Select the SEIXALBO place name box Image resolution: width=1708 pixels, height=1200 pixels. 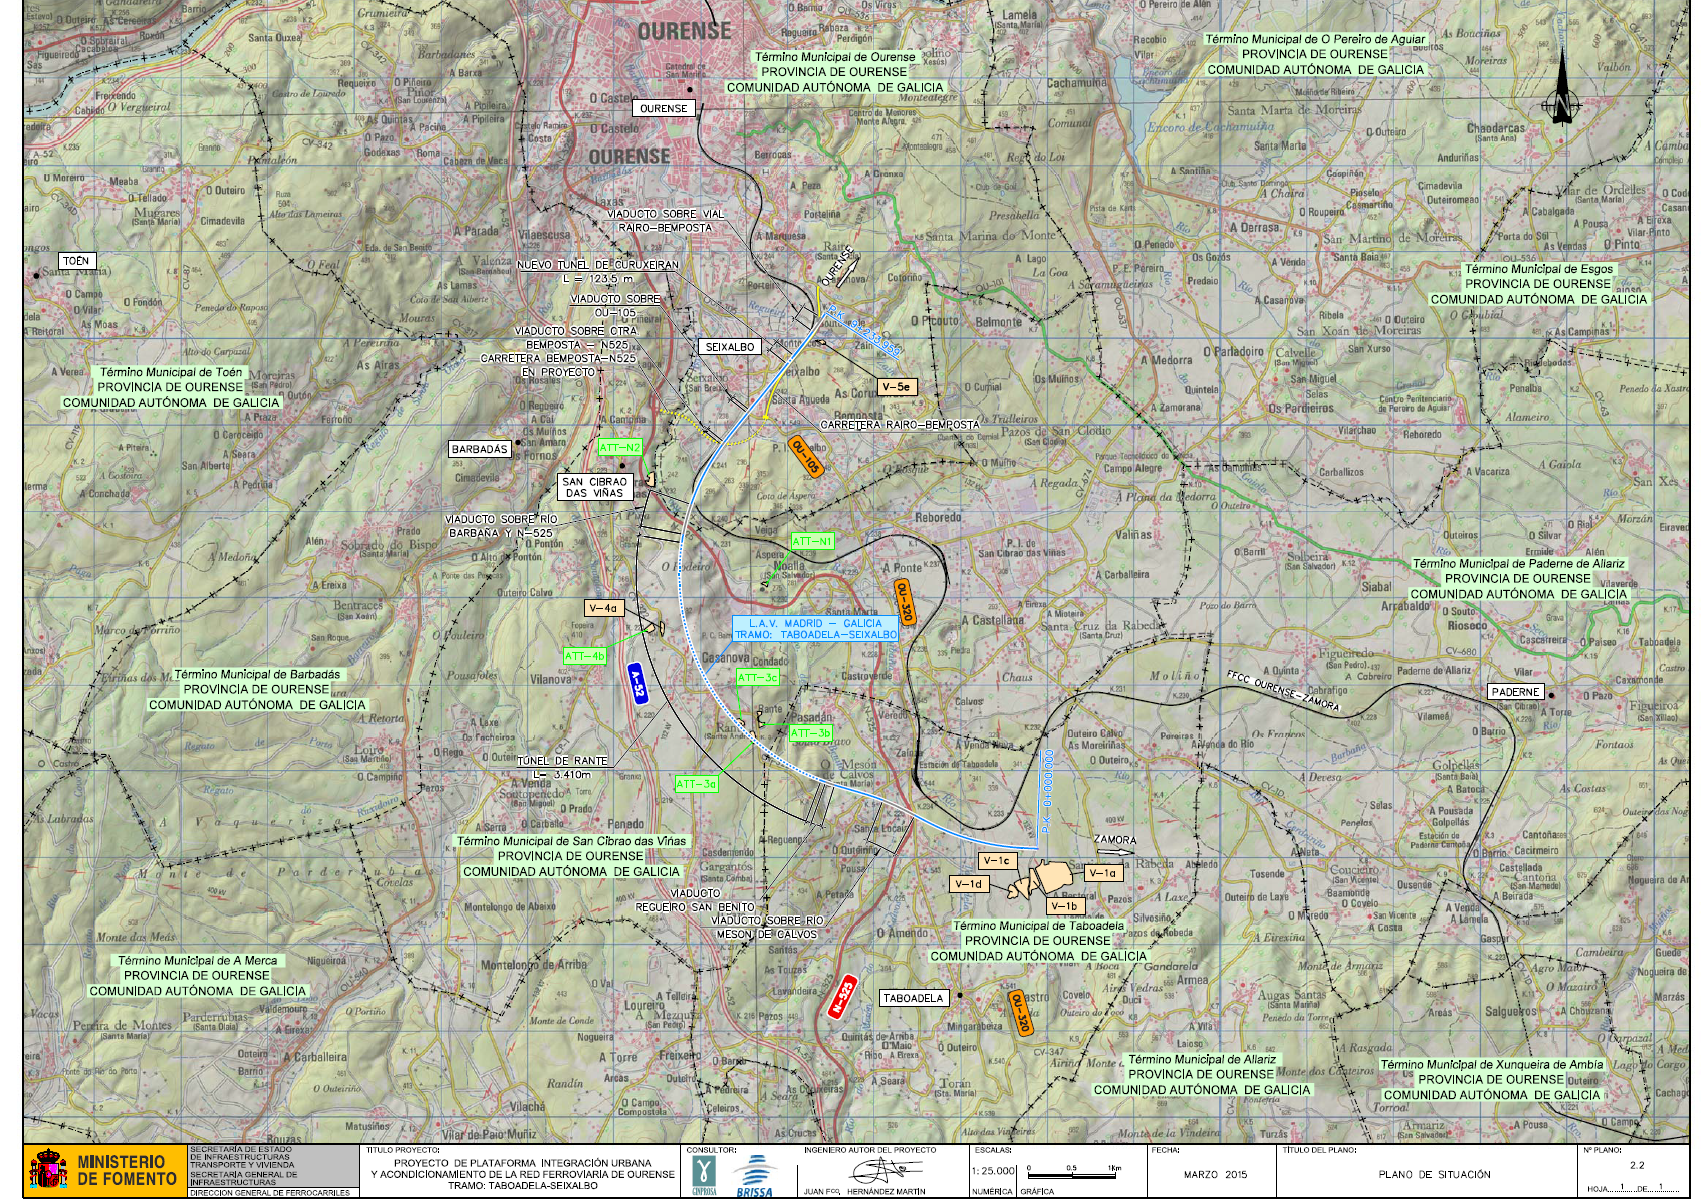[730, 347]
